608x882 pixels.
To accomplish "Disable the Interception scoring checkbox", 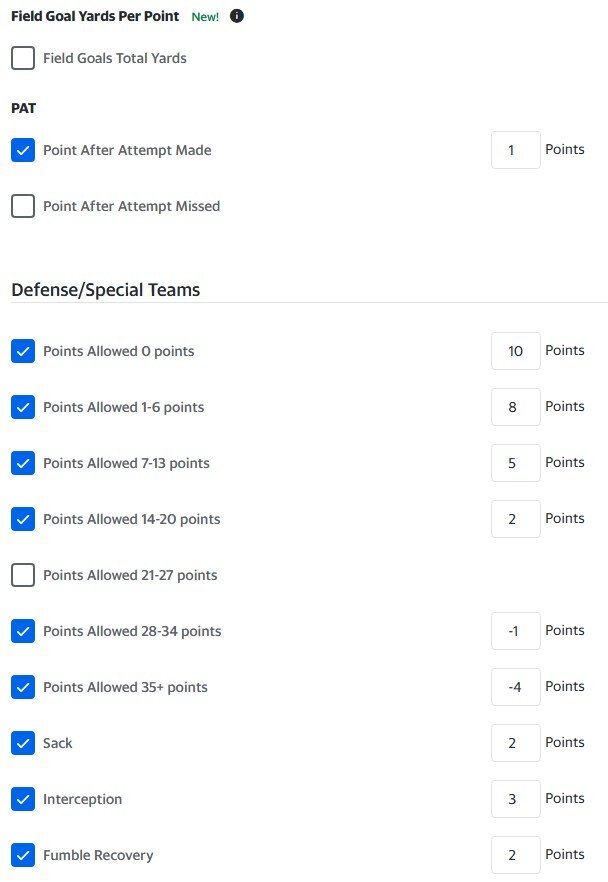I will (x=23, y=799).
